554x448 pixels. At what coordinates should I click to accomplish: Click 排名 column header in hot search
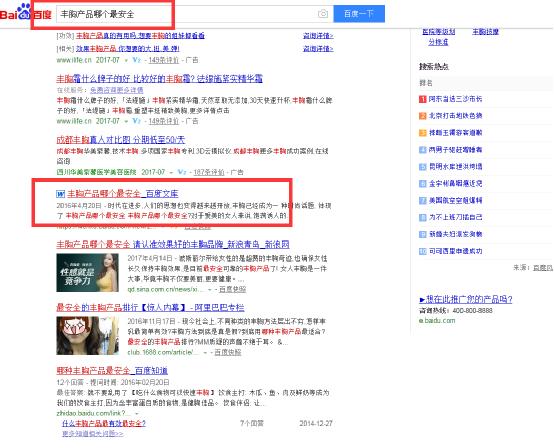coord(426,83)
